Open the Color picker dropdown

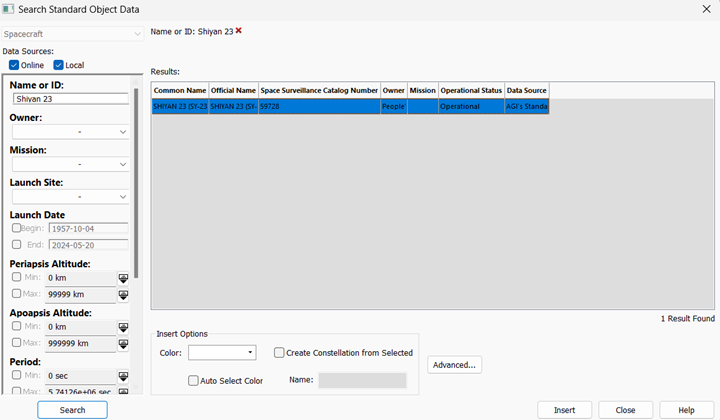(222, 353)
